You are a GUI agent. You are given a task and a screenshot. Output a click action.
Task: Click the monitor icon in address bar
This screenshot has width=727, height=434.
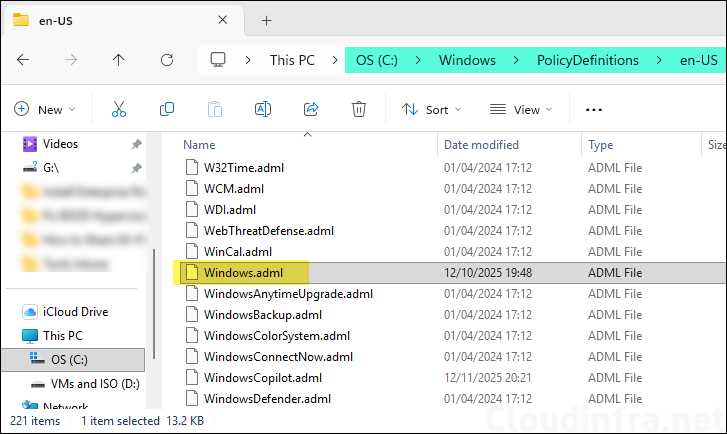218,60
